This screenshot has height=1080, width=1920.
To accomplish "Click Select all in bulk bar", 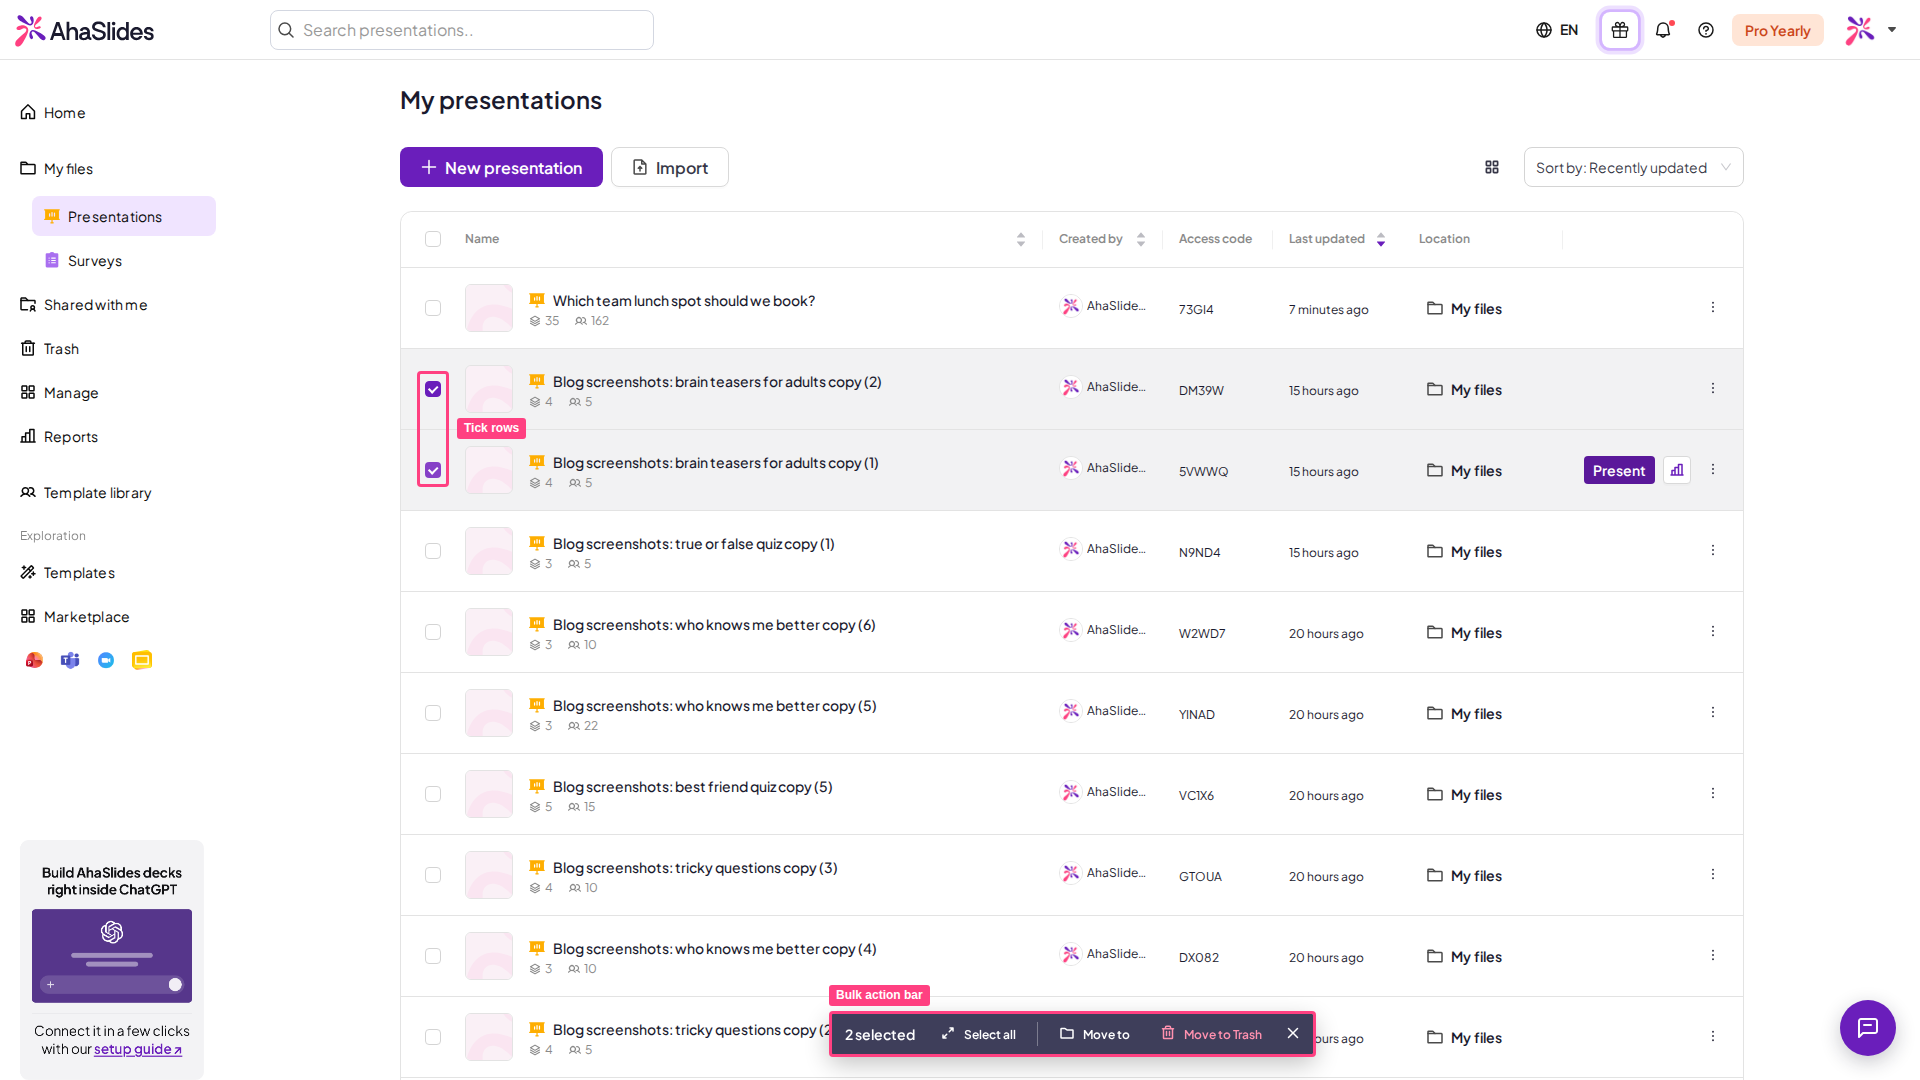I will (978, 1034).
